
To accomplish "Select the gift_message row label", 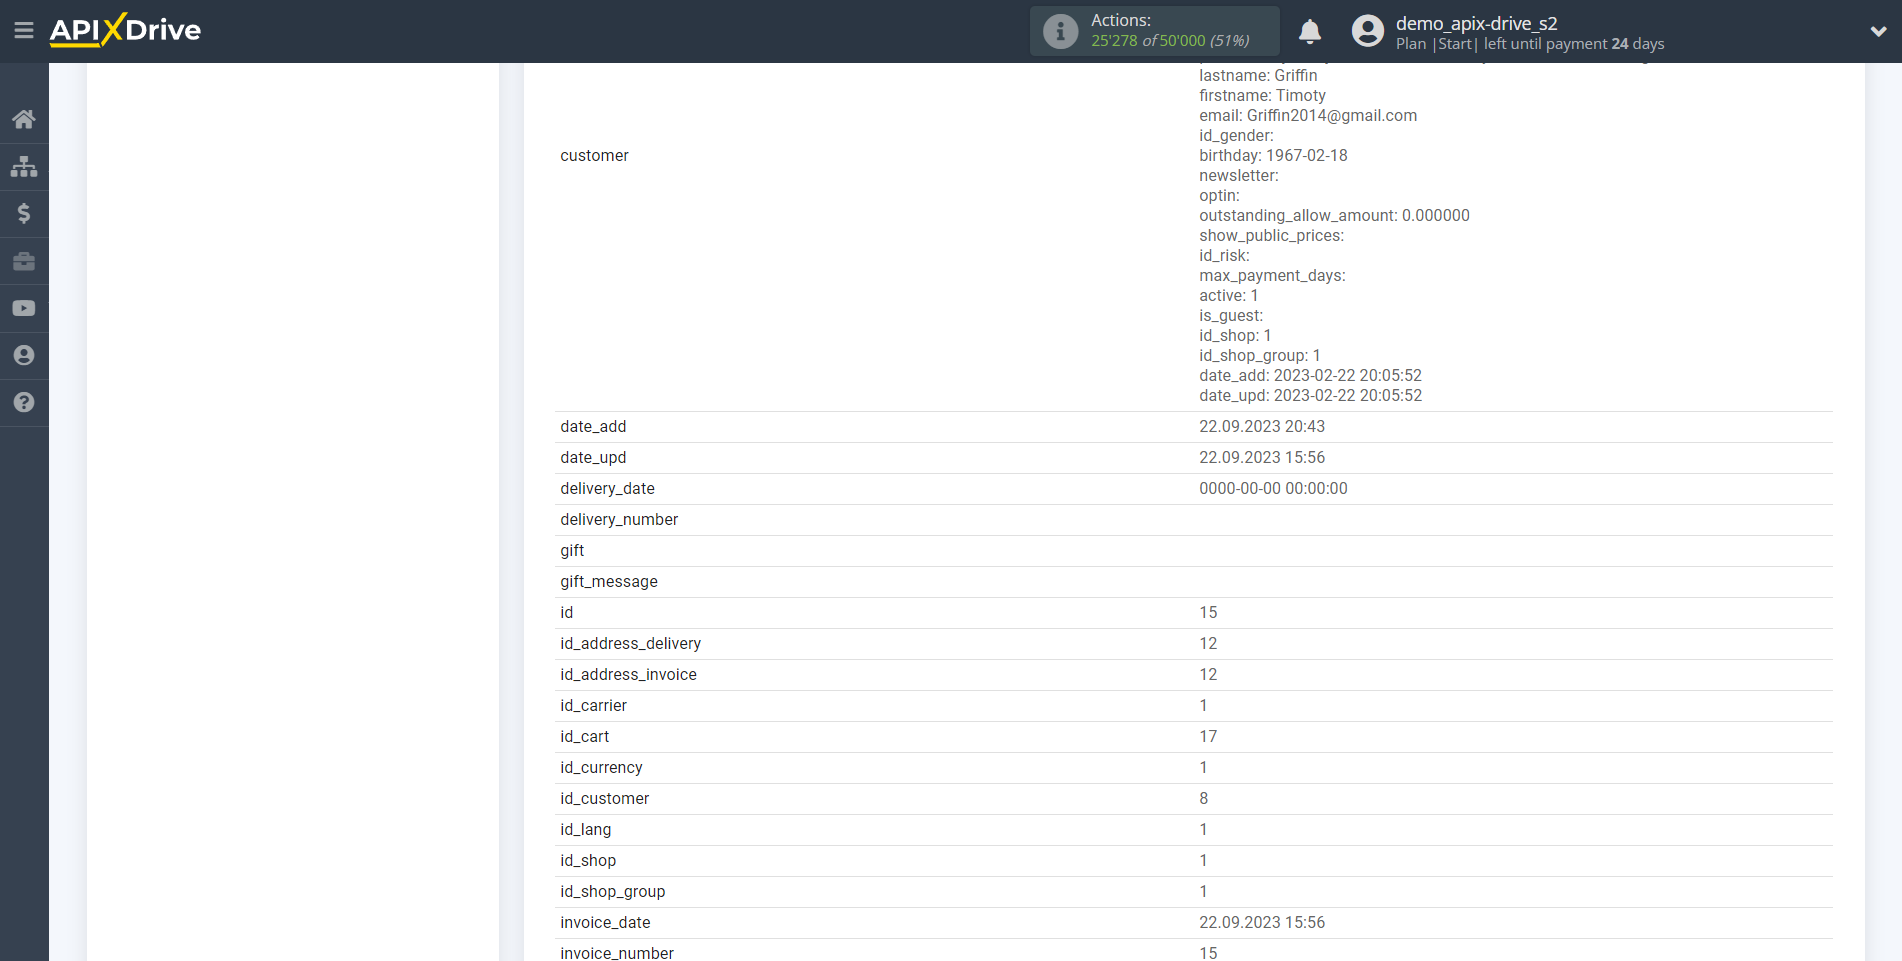I will 609,581.
